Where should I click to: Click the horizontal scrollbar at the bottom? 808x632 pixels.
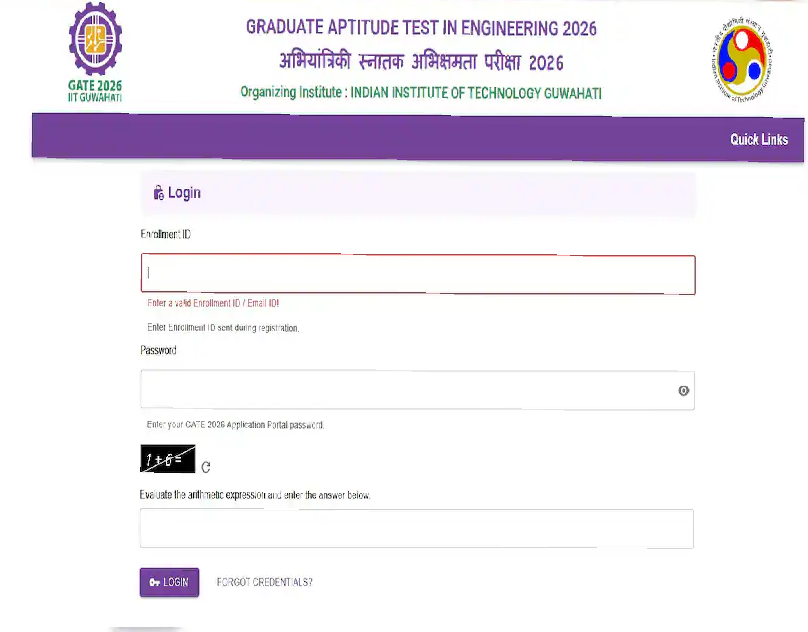pyautogui.click(x=150, y=629)
